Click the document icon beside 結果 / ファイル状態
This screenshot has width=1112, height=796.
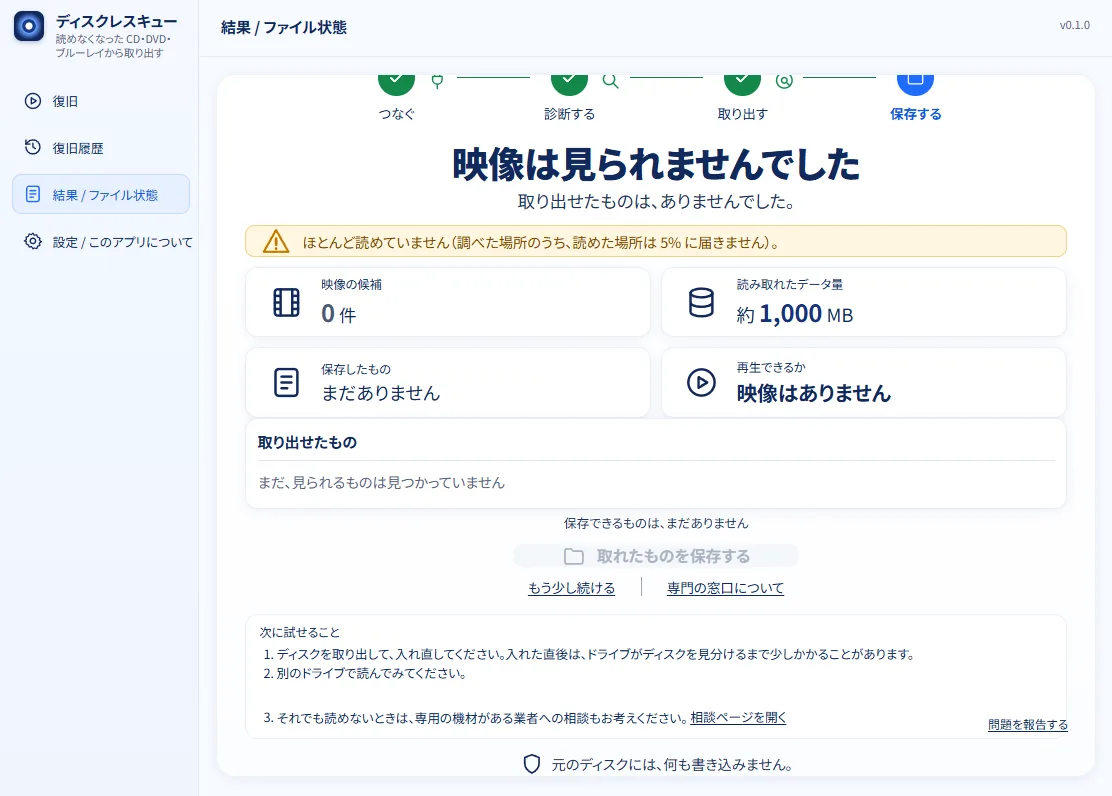33,194
